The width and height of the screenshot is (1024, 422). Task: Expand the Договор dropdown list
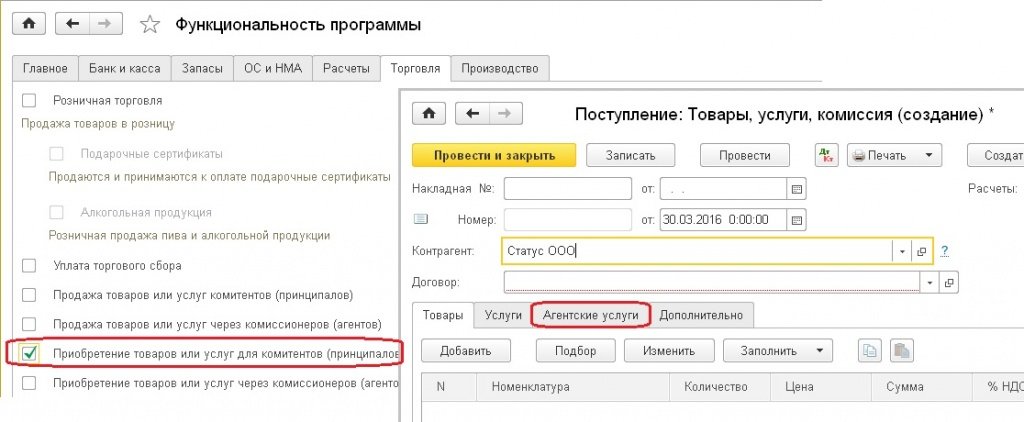click(x=930, y=283)
